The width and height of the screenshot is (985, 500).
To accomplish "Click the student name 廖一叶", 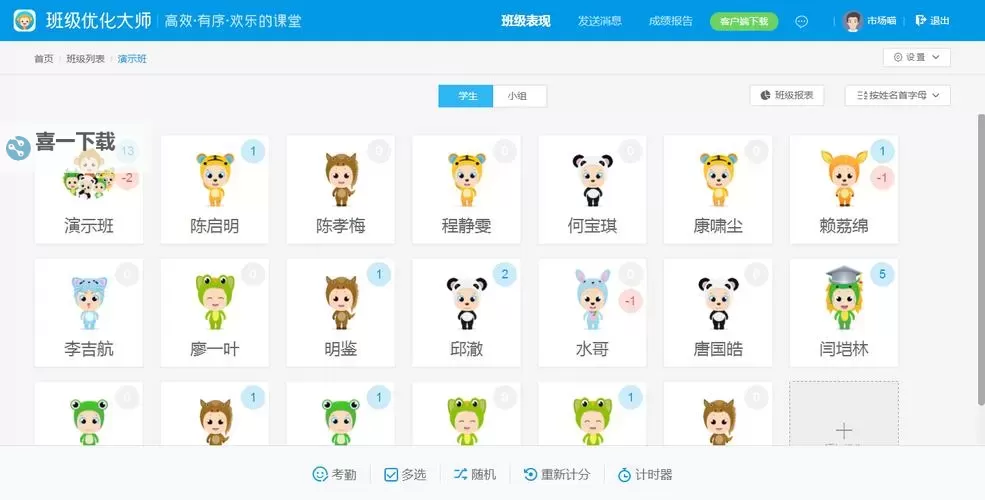I will [x=215, y=349].
